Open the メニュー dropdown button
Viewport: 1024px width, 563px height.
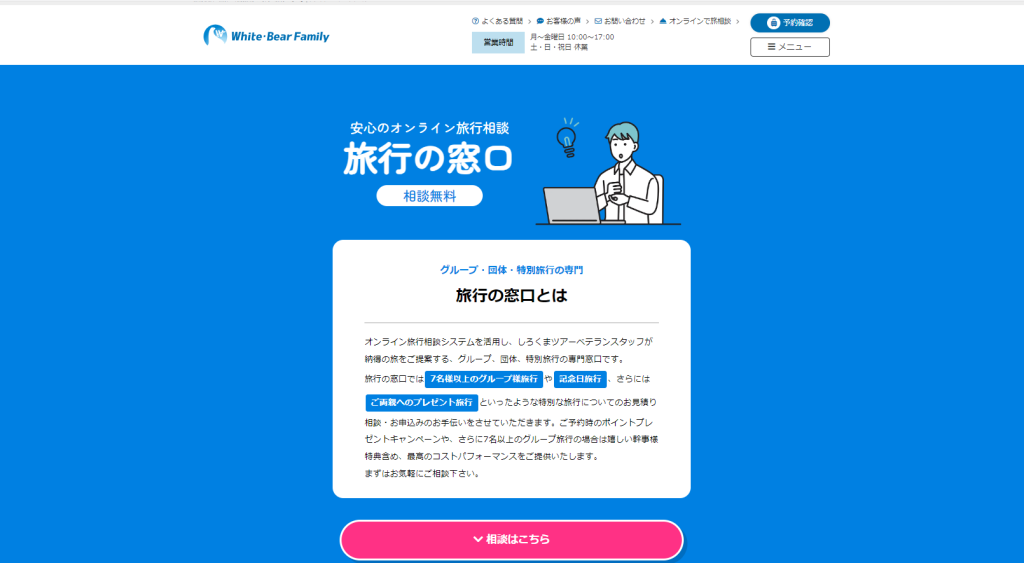790,47
